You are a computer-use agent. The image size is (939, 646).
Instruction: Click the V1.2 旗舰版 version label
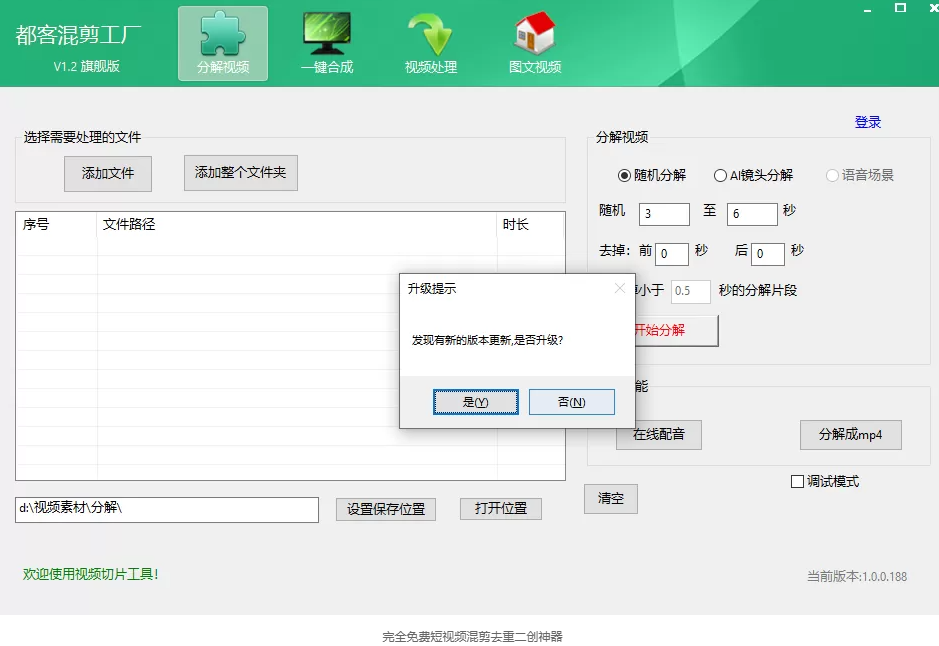tap(87, 66)
